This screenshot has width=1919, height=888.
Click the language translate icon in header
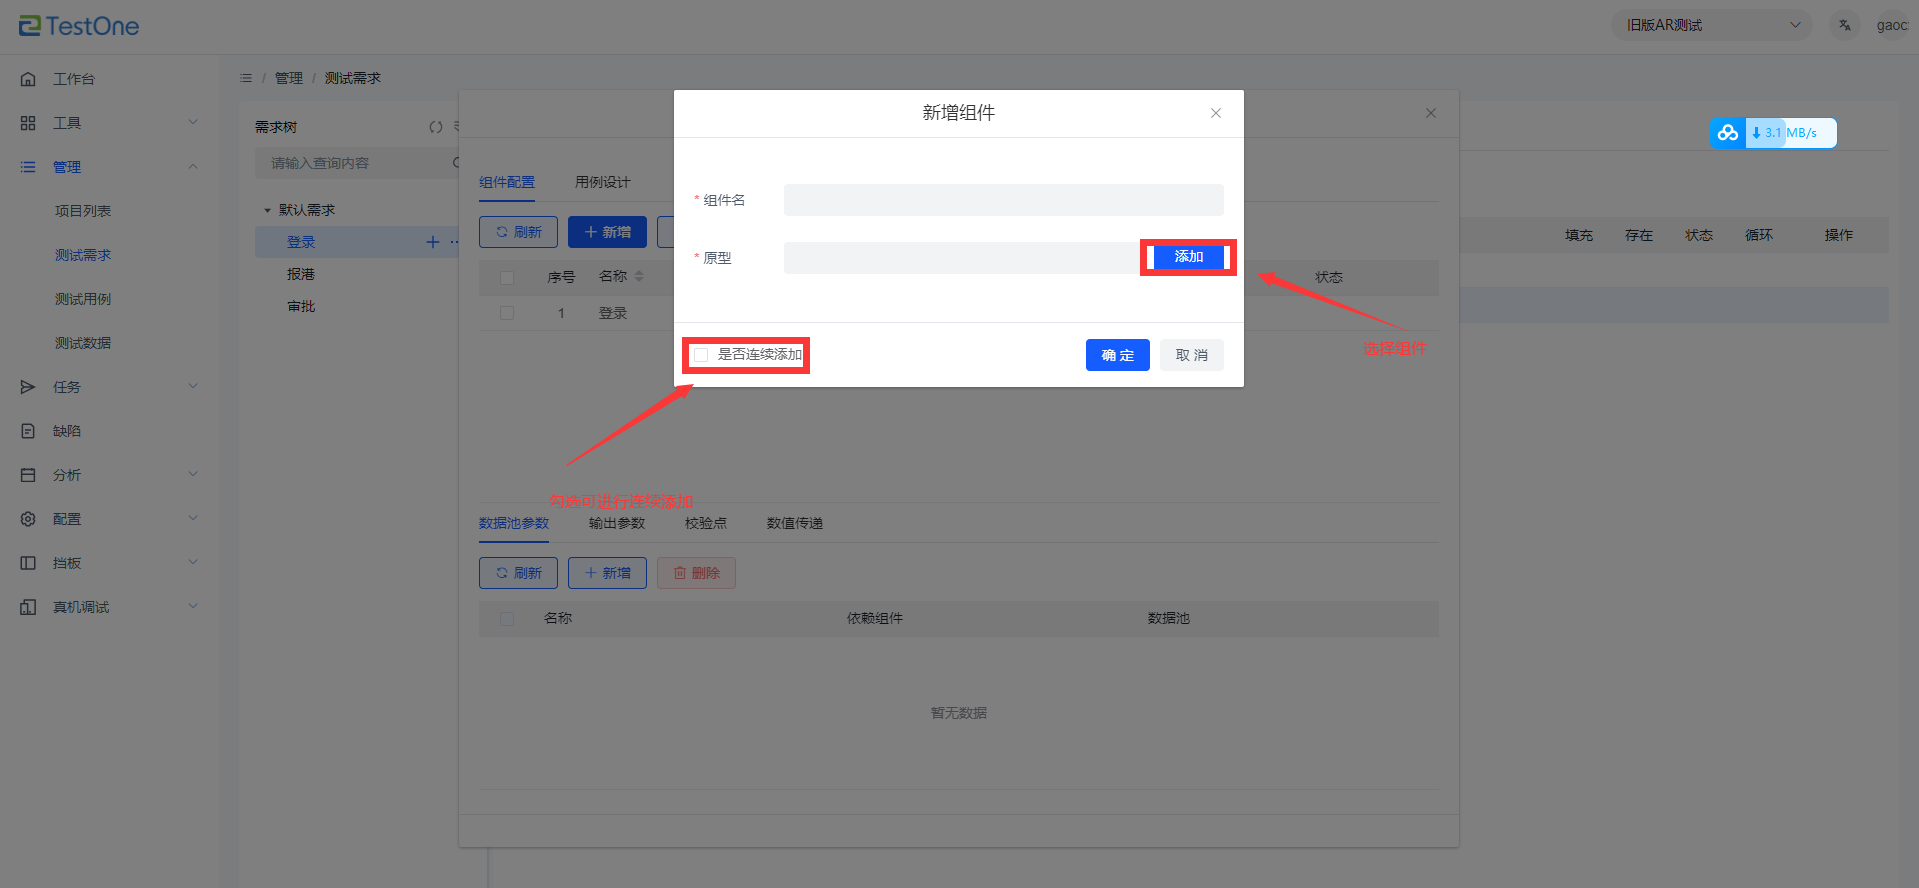click(1844, 25)
